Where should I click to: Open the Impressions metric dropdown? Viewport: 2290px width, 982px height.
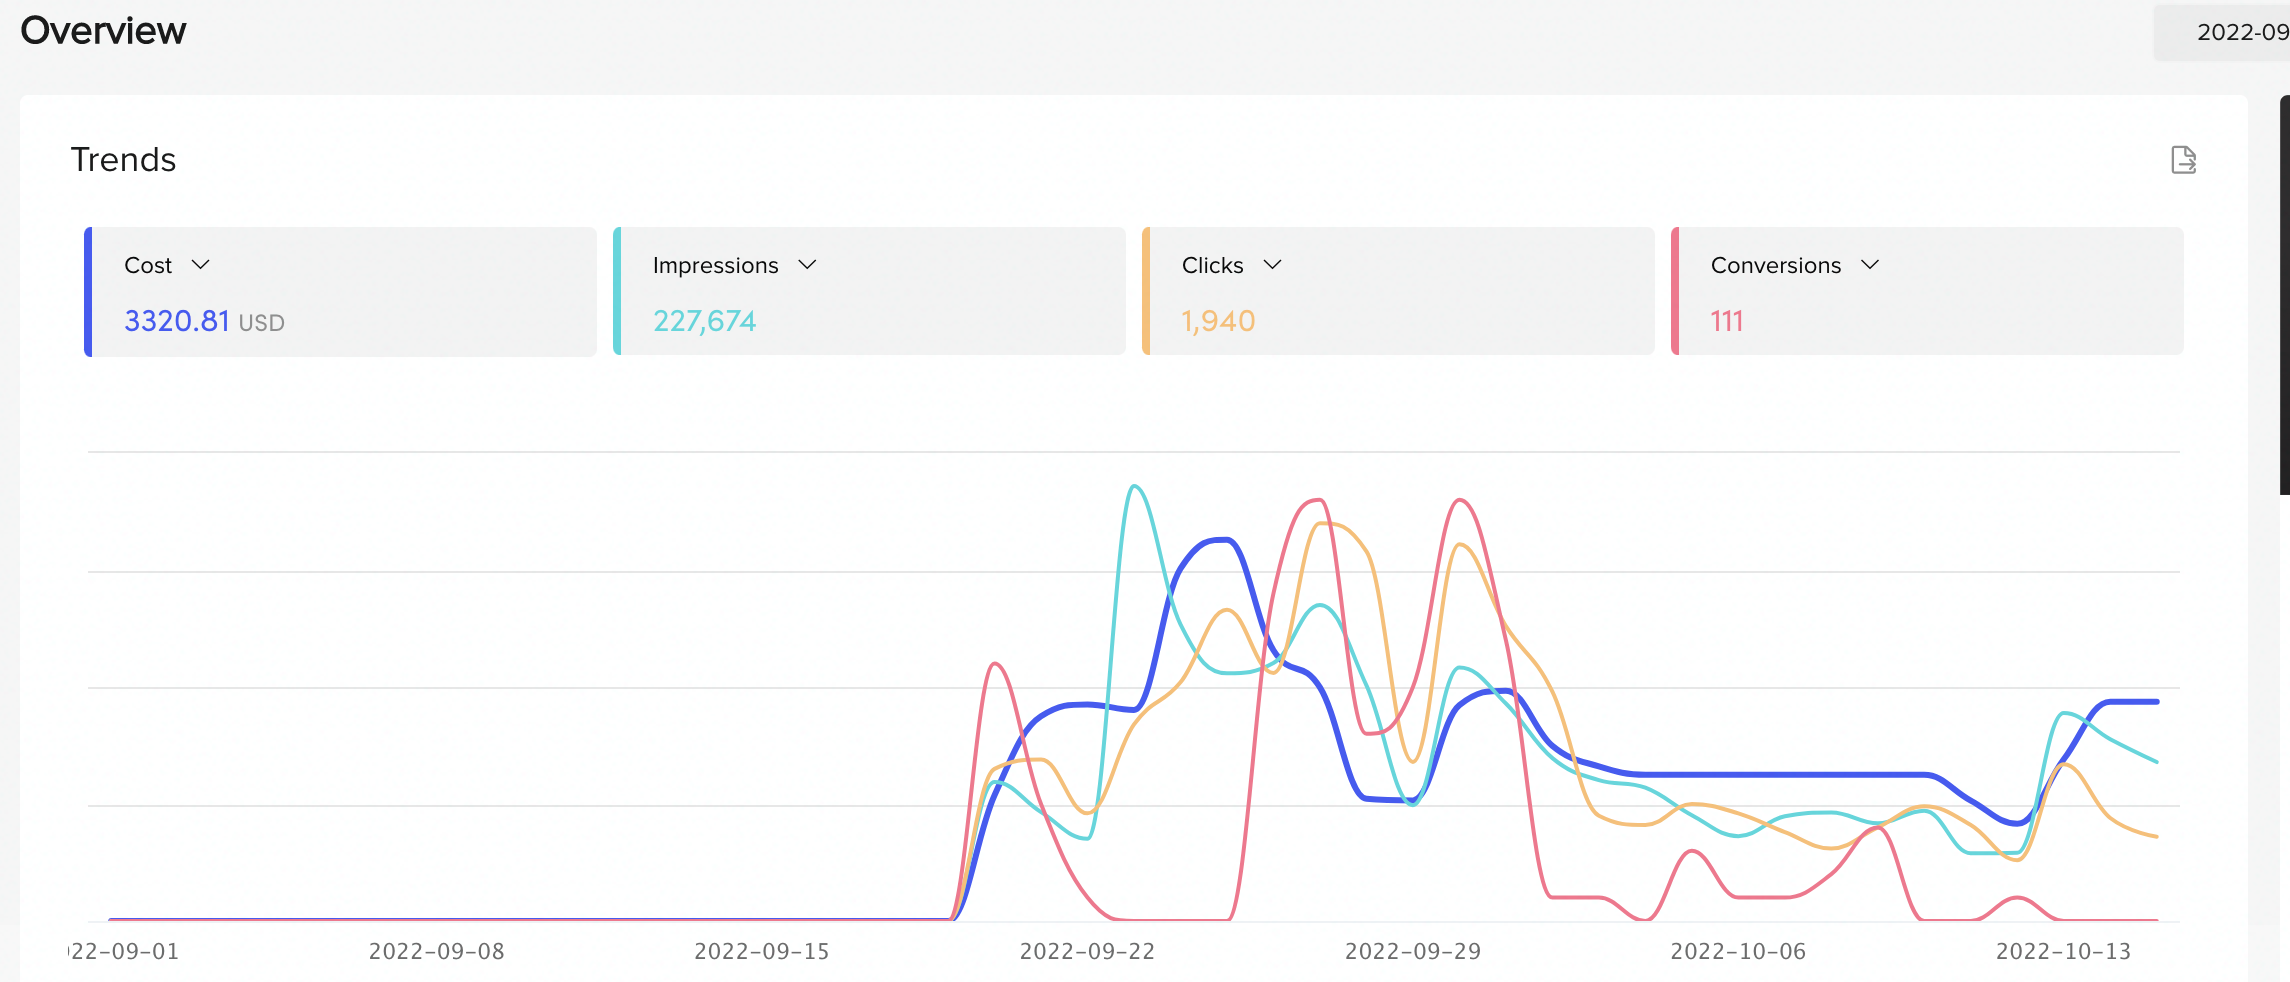coord(807,265)
